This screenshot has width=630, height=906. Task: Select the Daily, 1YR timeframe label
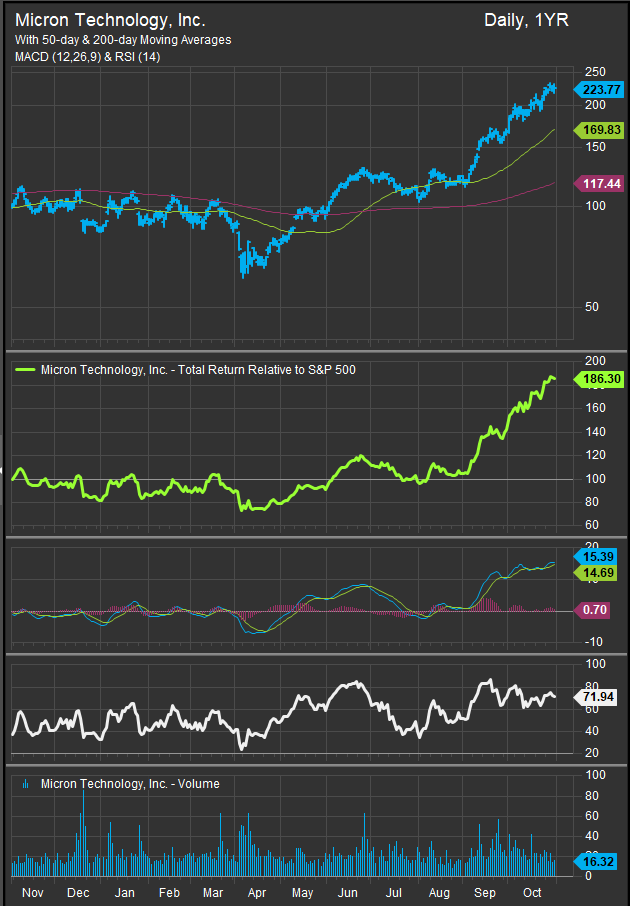[x=526, y=20]
